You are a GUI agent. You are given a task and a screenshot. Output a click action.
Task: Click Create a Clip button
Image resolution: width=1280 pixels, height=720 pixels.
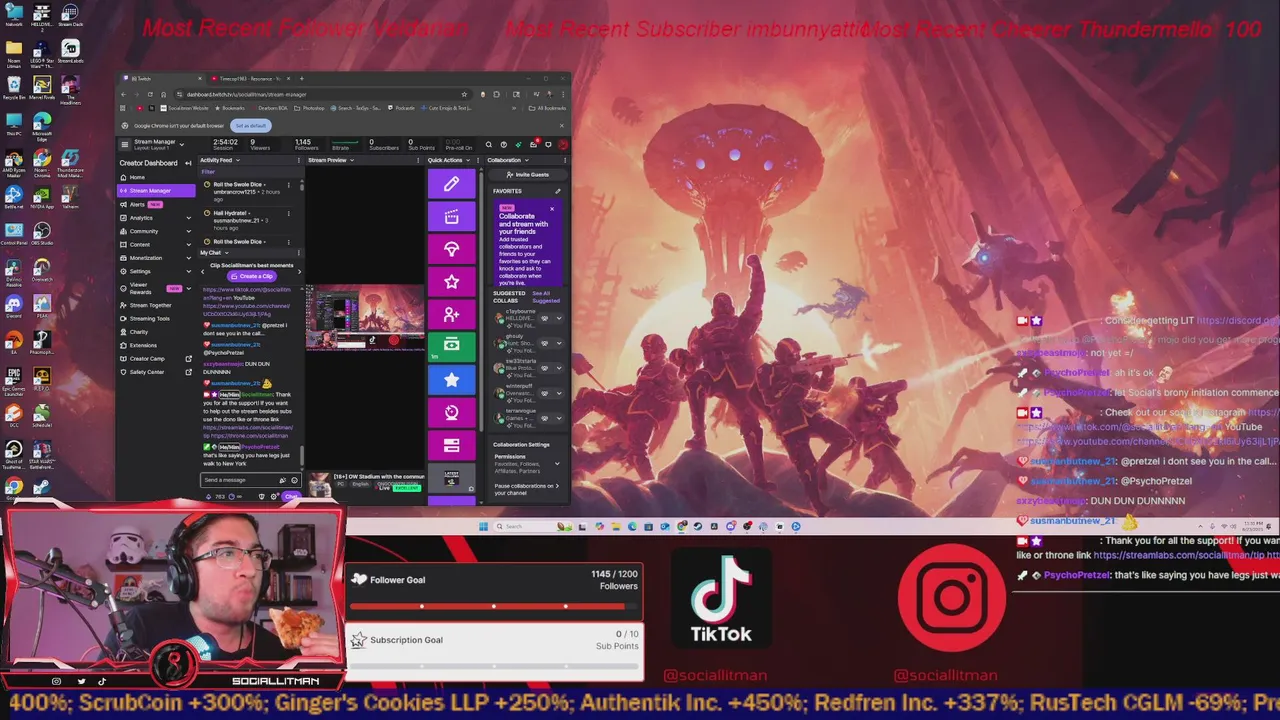(252, 276)
